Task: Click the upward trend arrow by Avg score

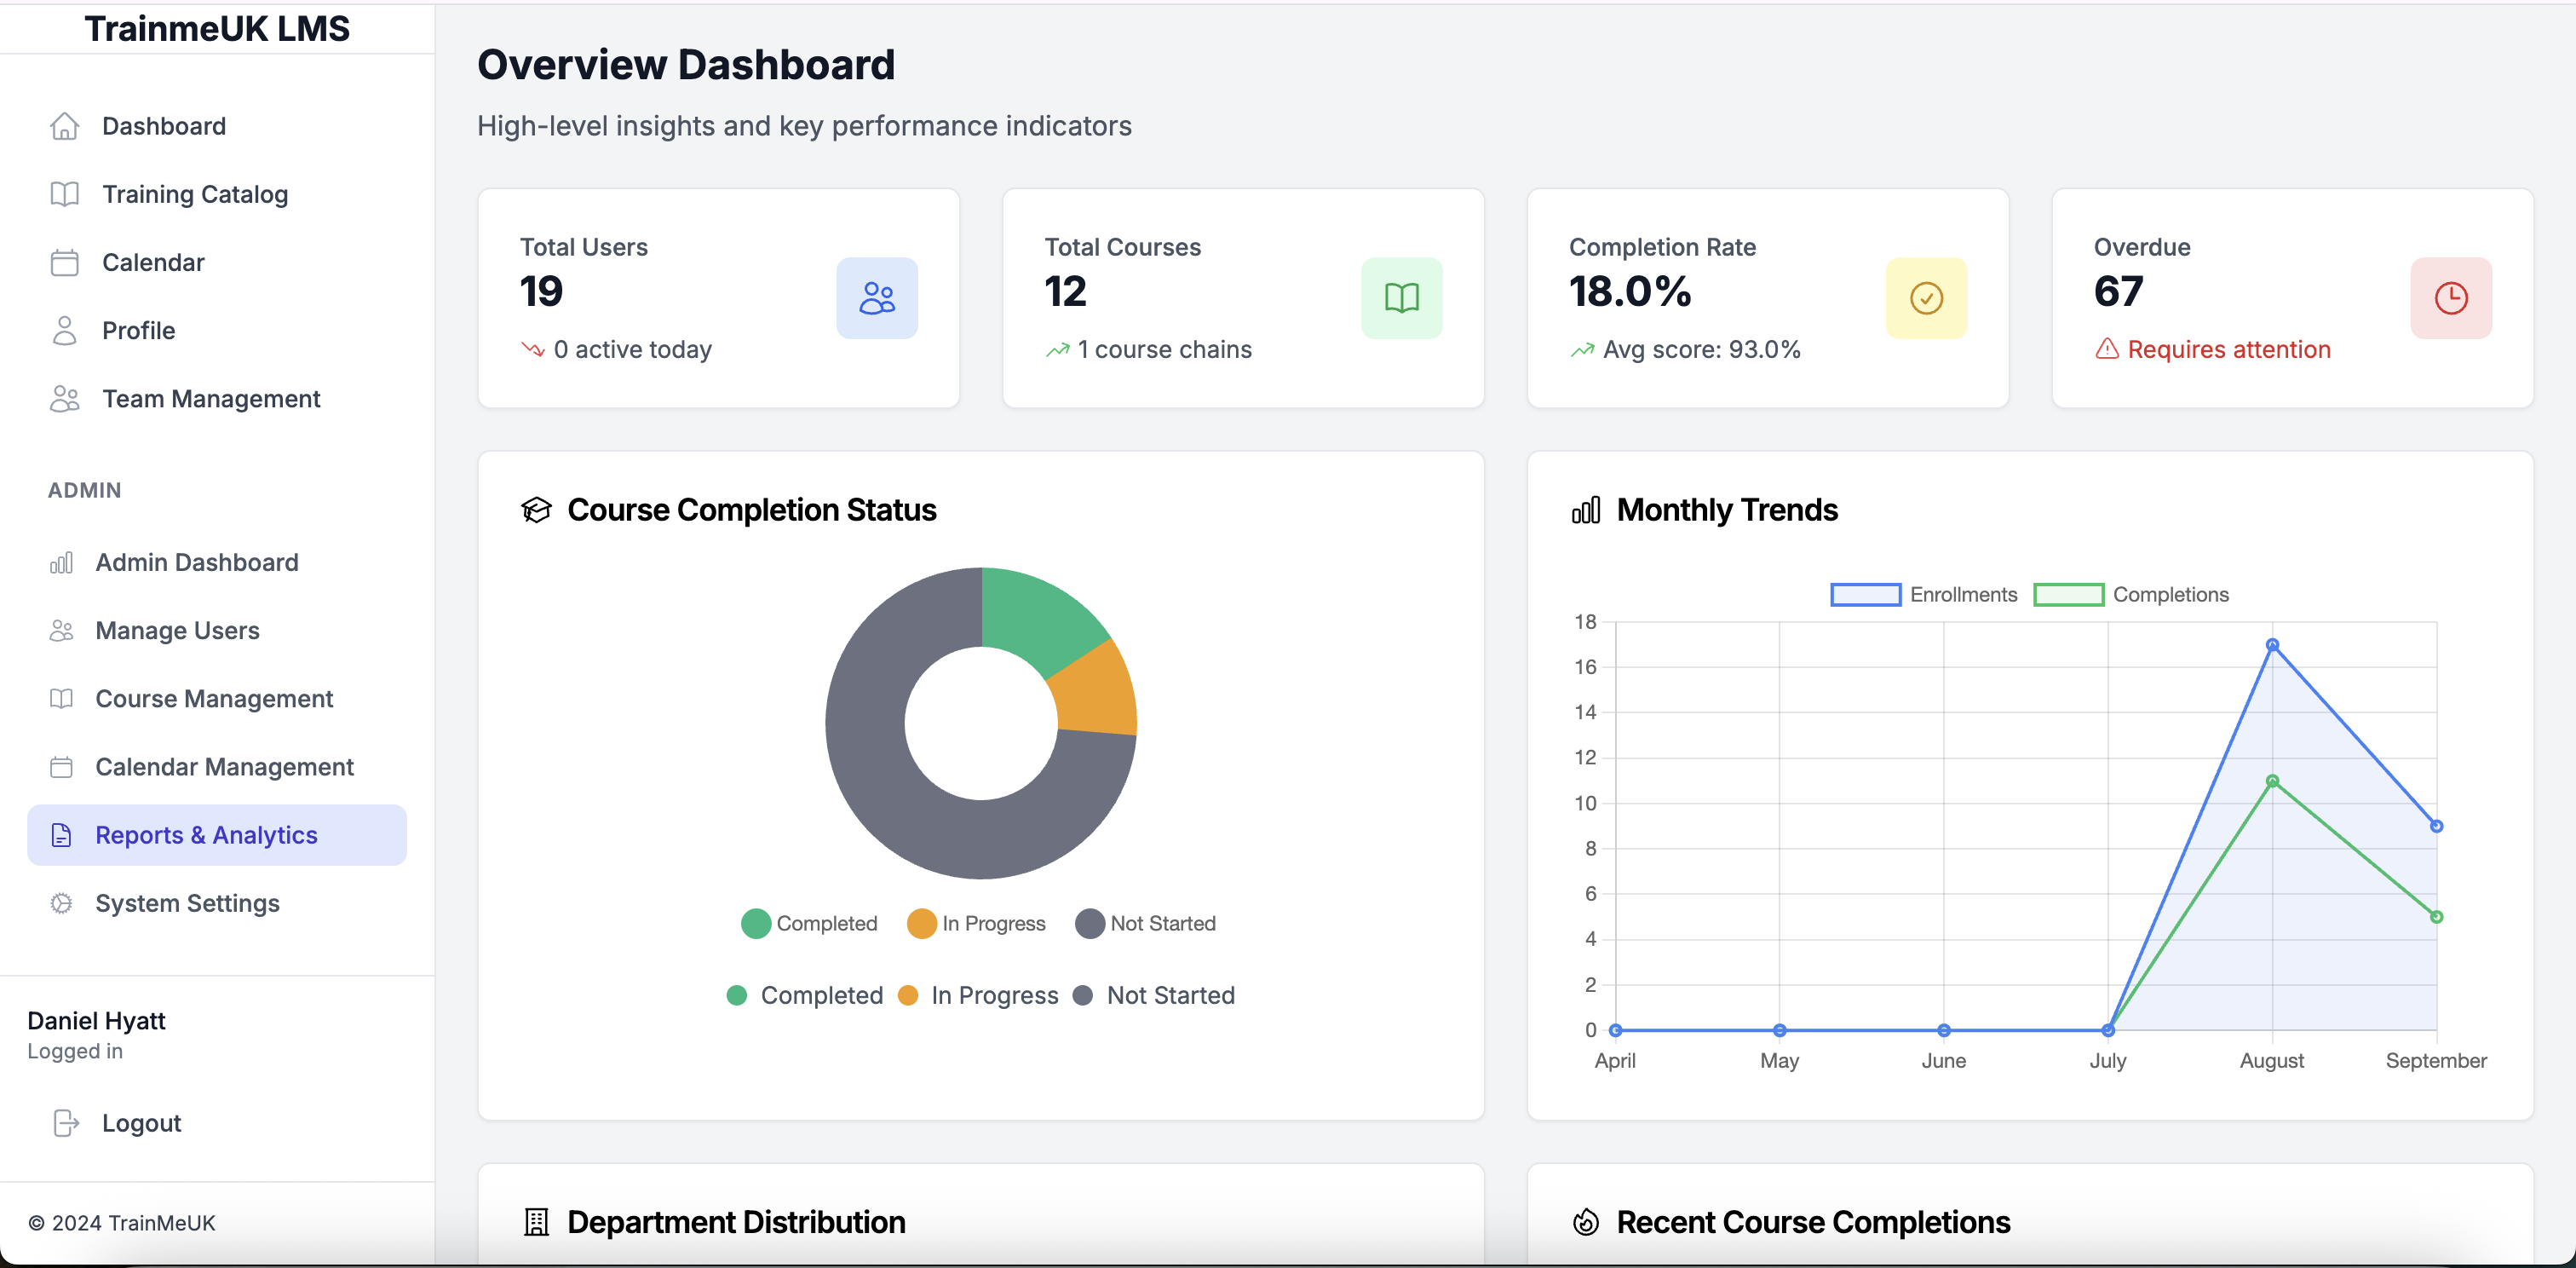Action: pos(1582,350)
